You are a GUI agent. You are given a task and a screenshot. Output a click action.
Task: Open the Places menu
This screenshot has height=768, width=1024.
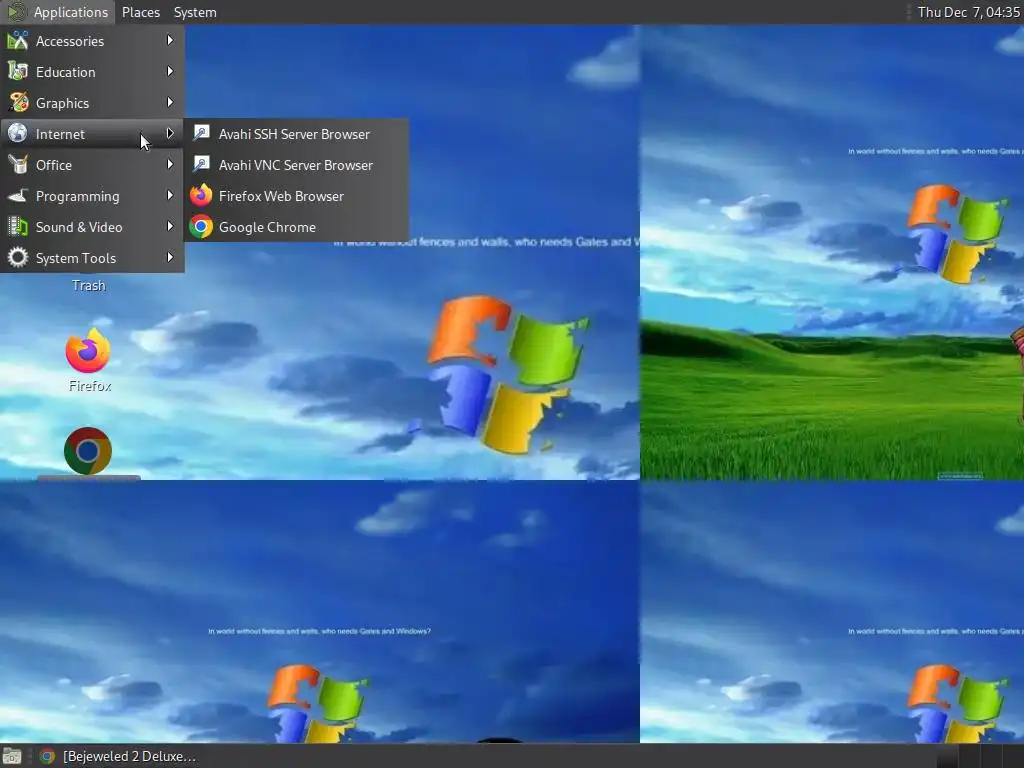pyautogui.click(x=140, y=12)
